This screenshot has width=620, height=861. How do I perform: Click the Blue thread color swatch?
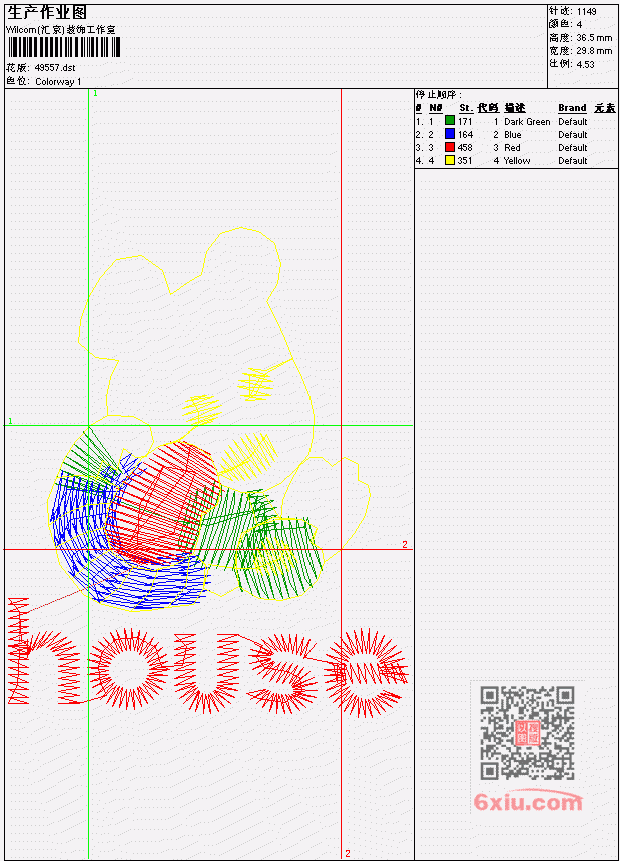click(x=450, y=134)
